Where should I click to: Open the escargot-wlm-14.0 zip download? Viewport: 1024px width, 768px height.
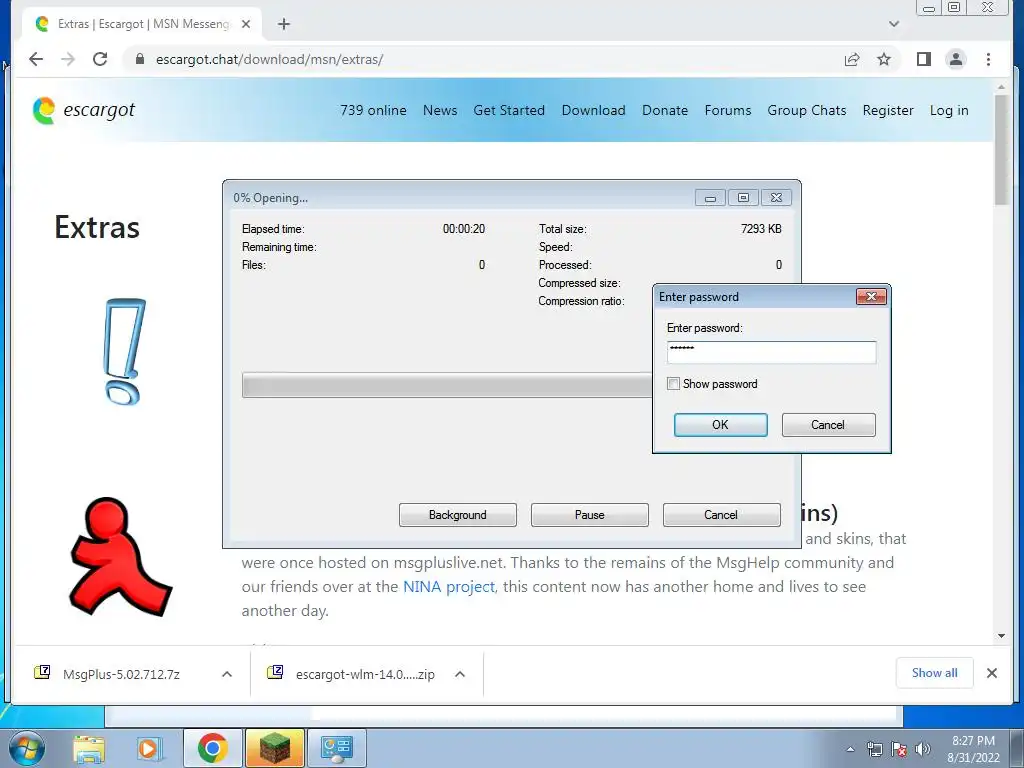click(x=364, y=674)
